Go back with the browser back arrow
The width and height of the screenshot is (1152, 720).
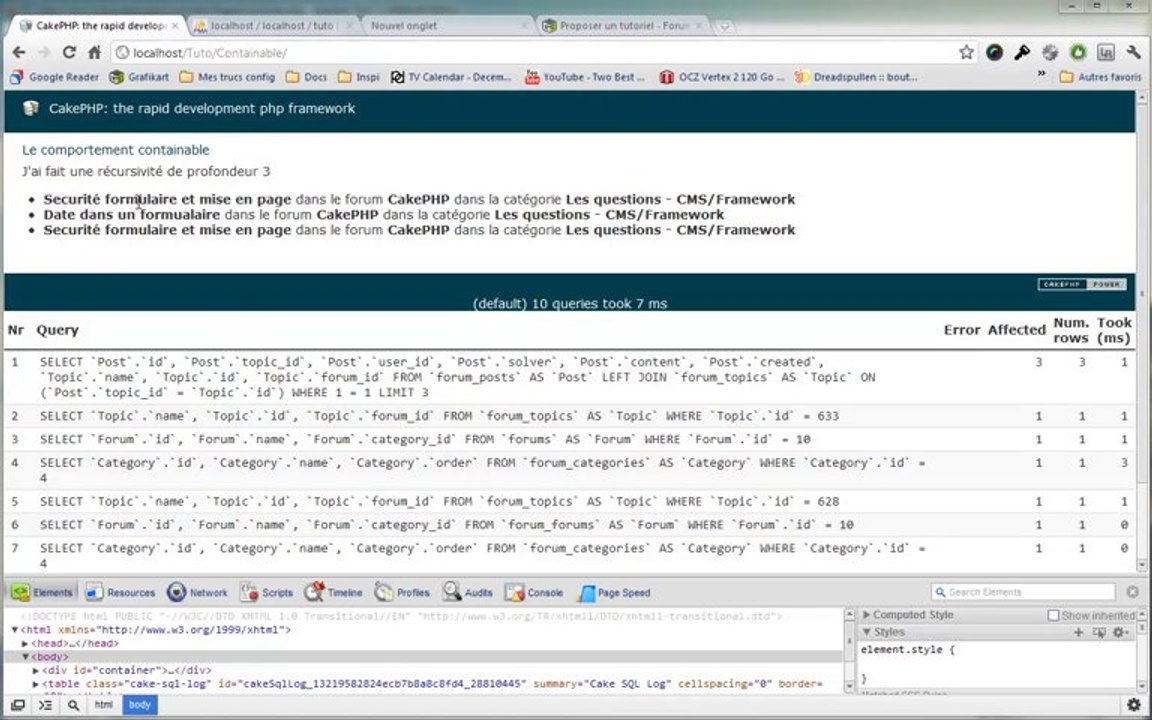click(19, 52)
